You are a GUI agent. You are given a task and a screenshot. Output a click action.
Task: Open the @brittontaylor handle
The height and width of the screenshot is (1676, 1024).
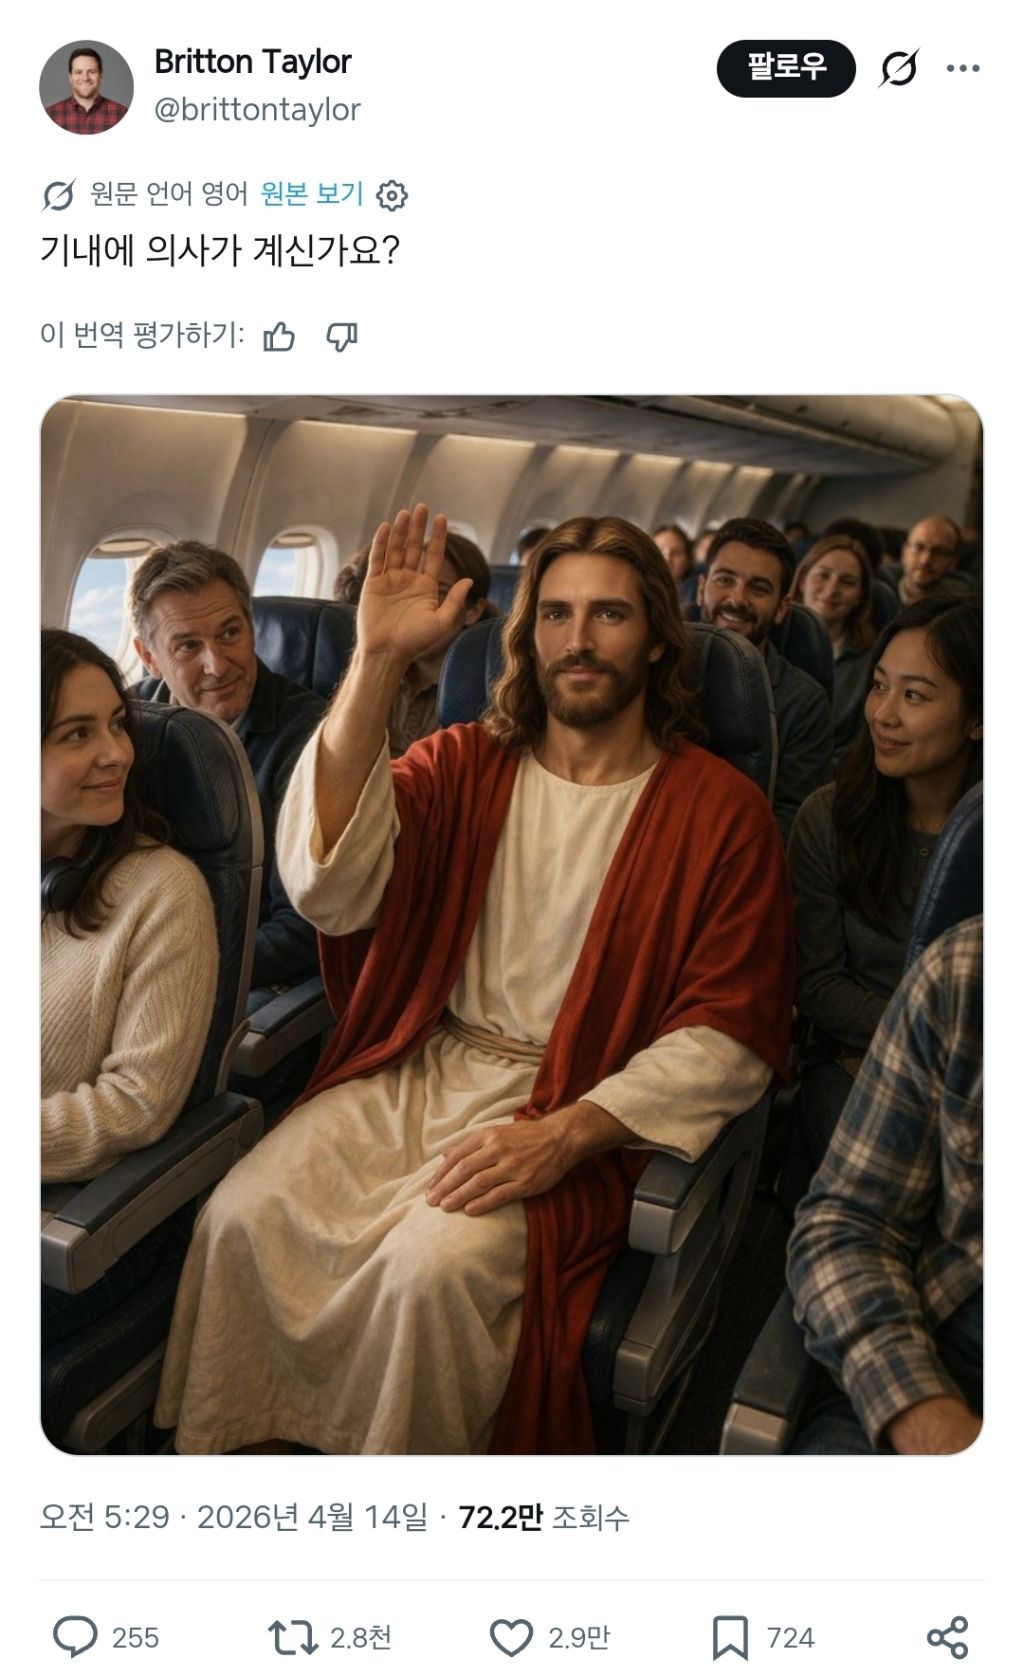257,109
